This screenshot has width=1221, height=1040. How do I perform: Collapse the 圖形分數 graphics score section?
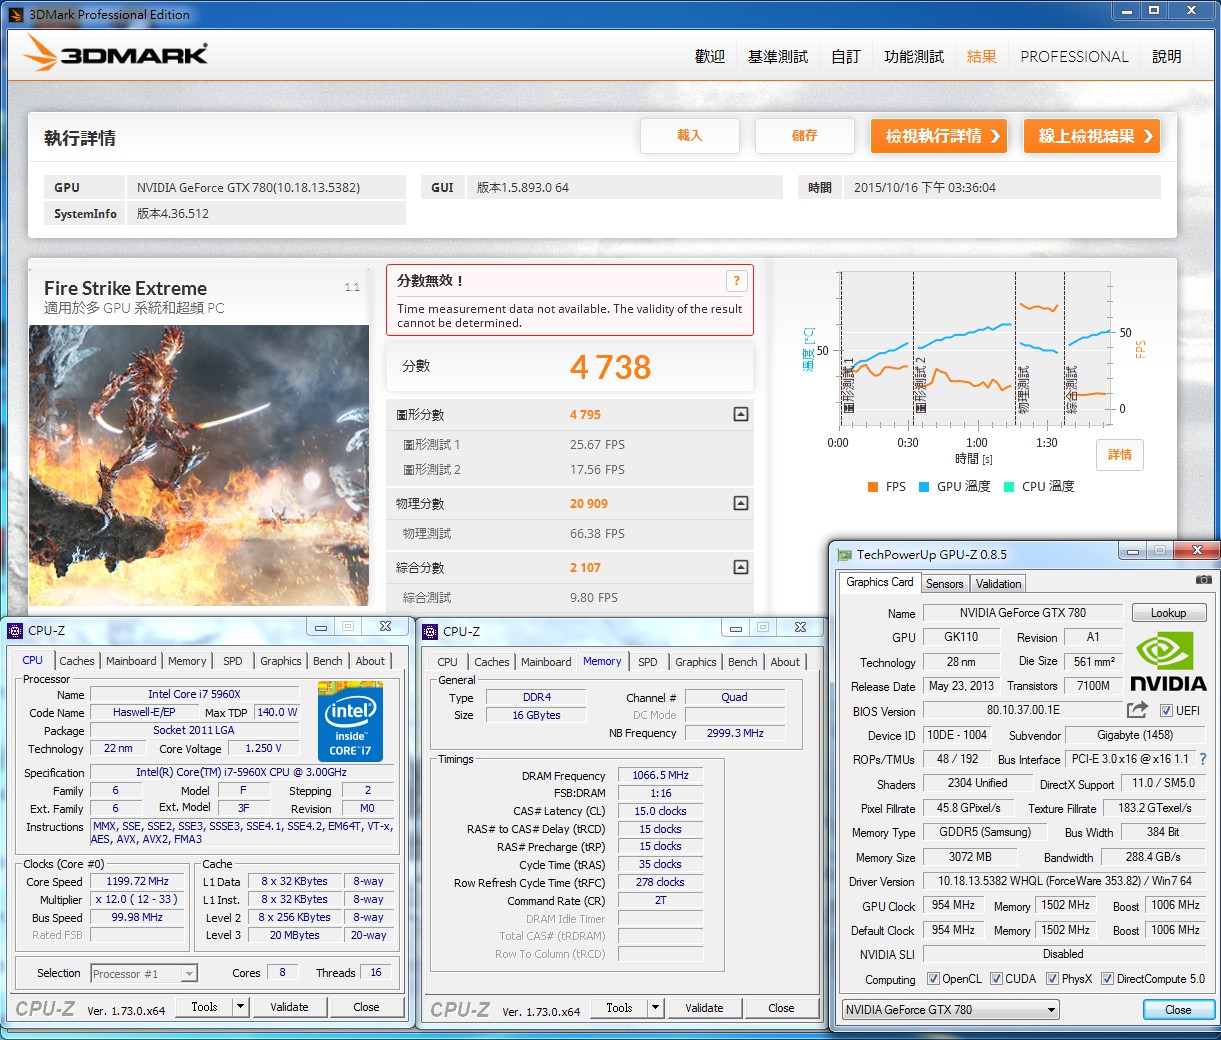pos(741,414)
